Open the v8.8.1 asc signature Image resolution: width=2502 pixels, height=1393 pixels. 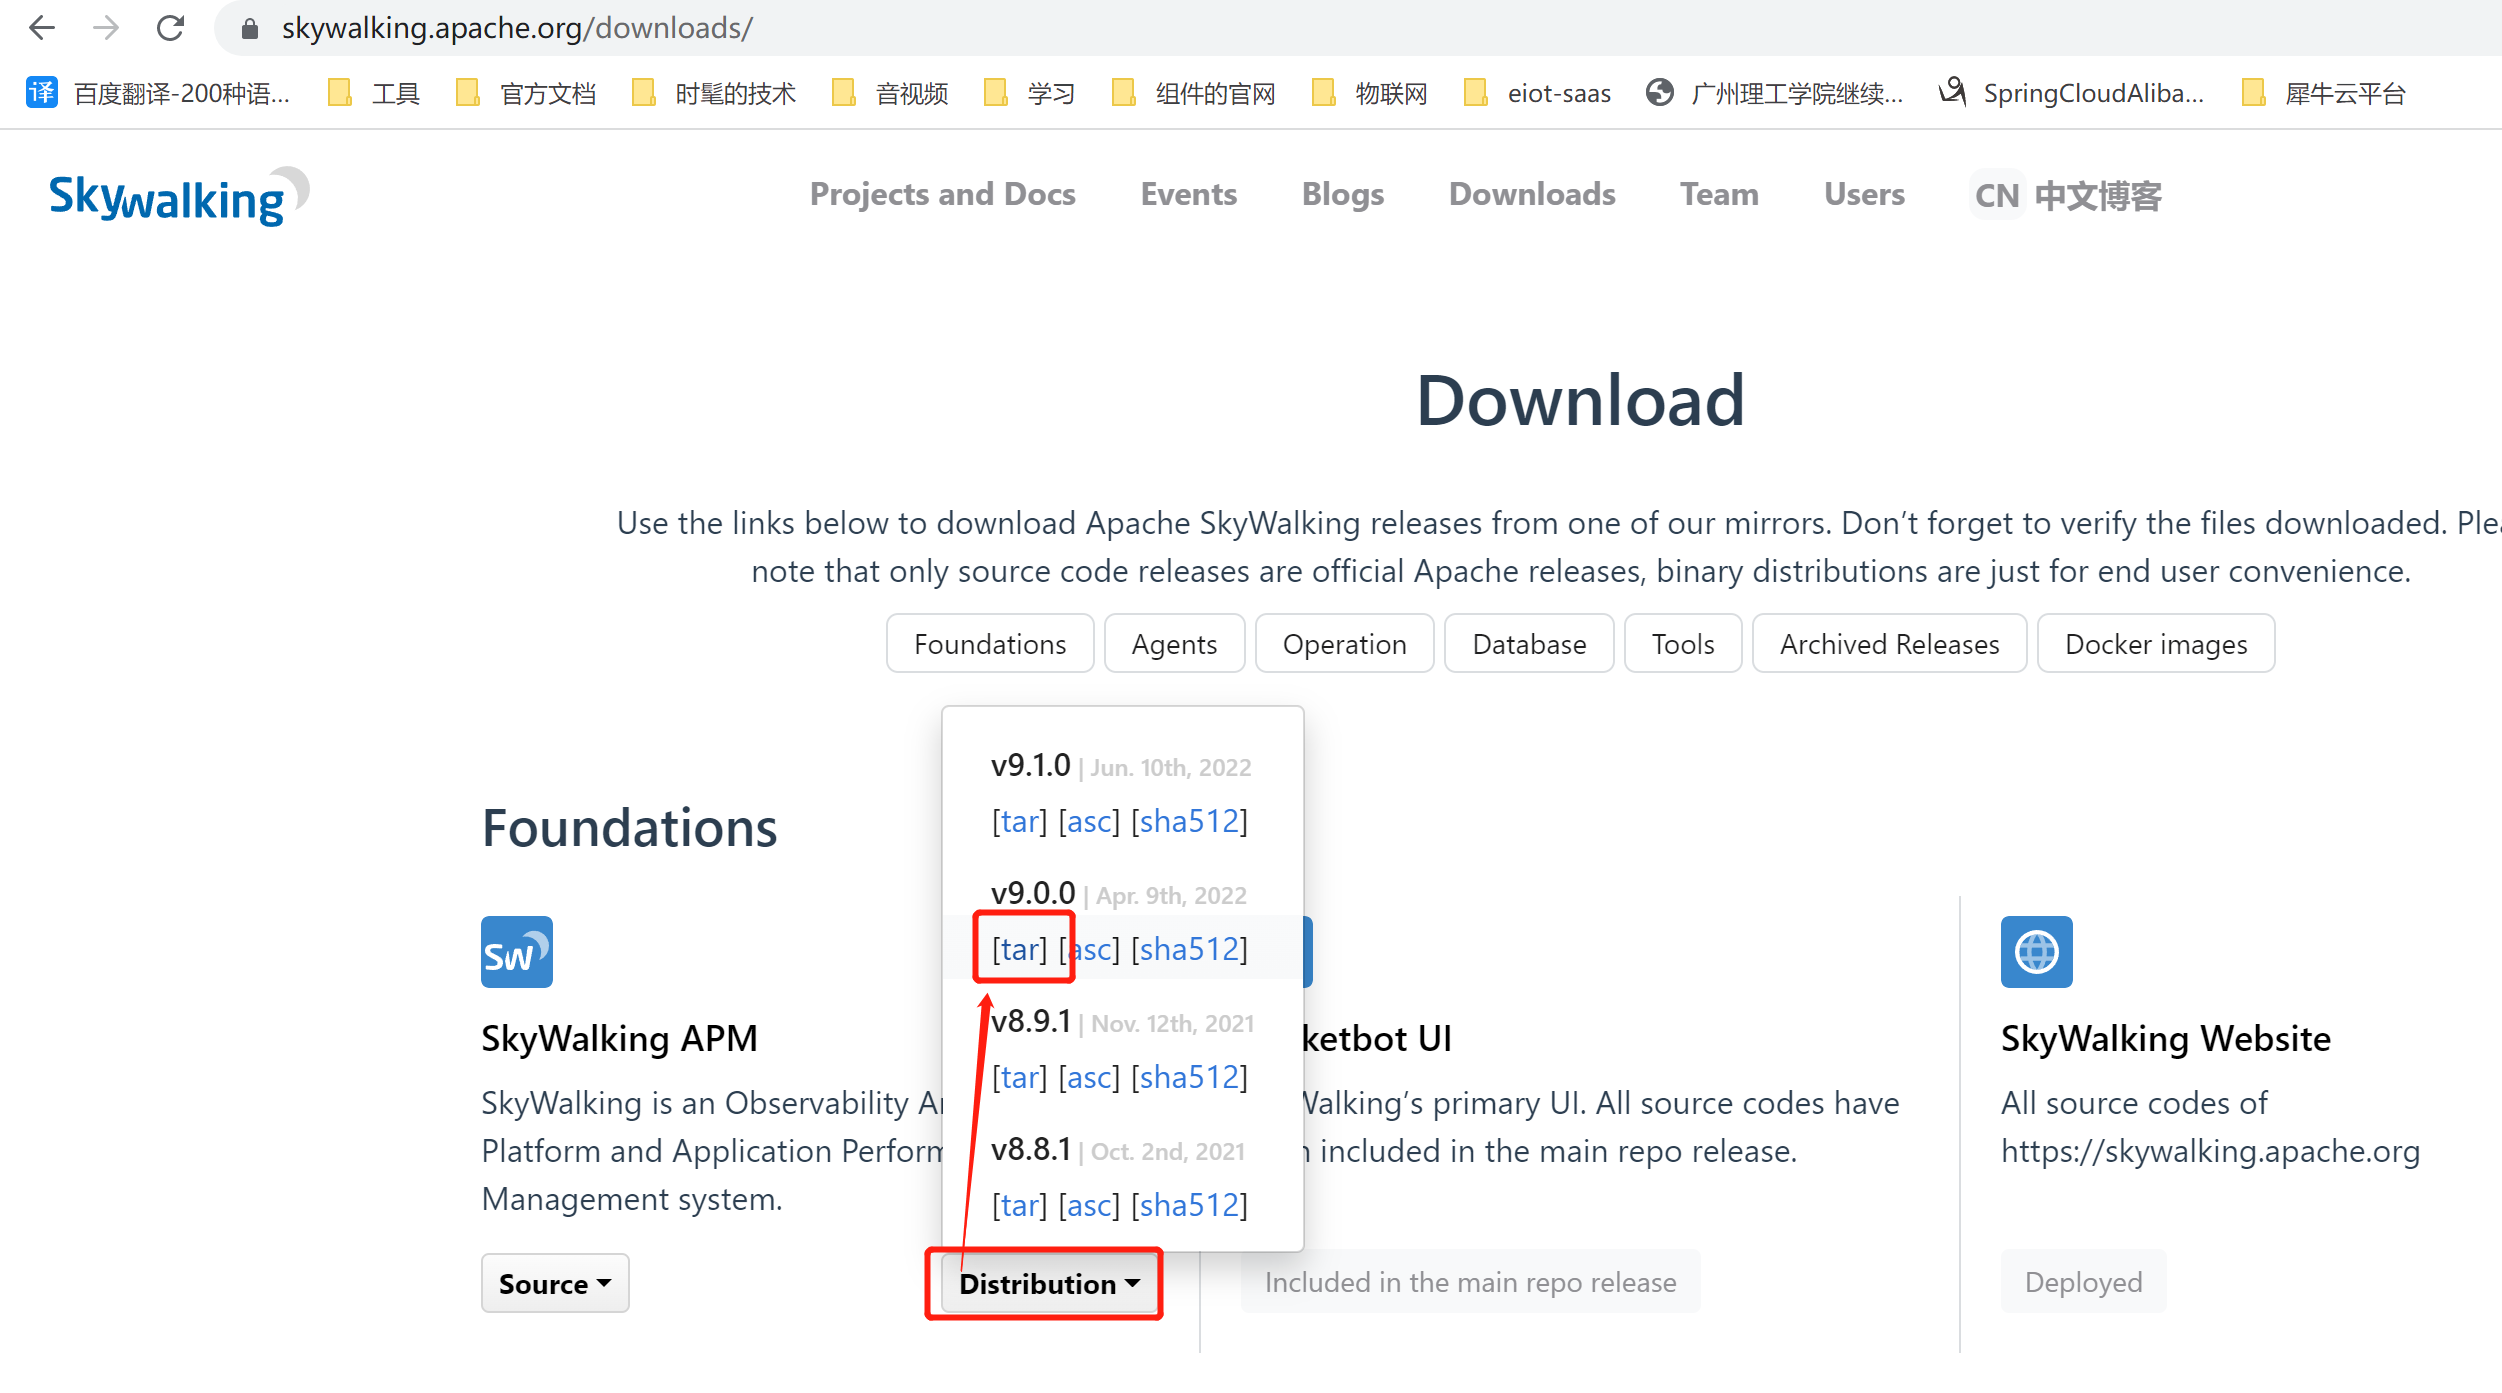pyautogui.click(x=1089, y=1205)
